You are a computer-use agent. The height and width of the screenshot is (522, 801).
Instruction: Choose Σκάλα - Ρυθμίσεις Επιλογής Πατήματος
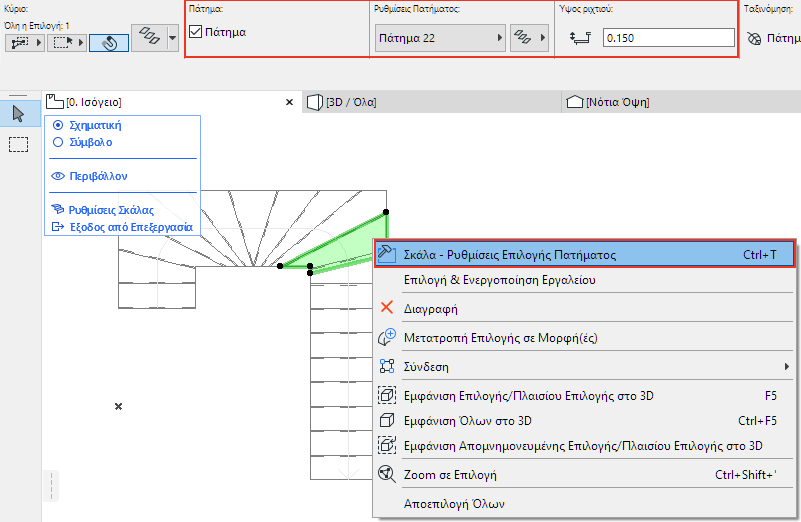point(584,254)
